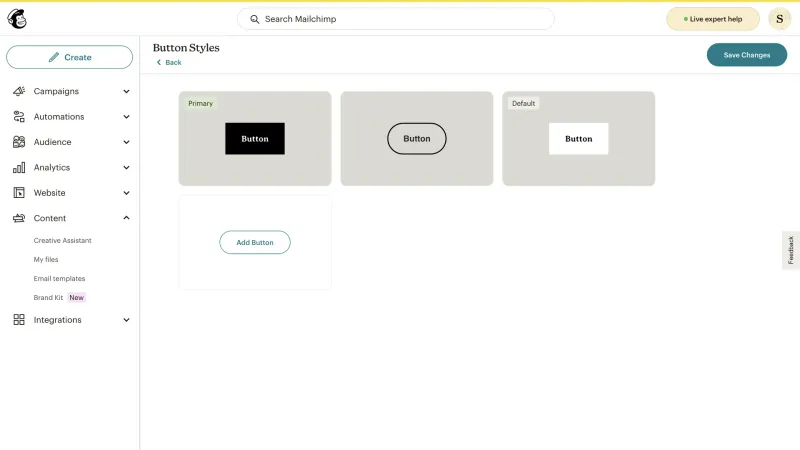800x450 pixels.
Task: Click the Analytics bar chart icon
Action: pyautogui.click(x=19, y=167)
